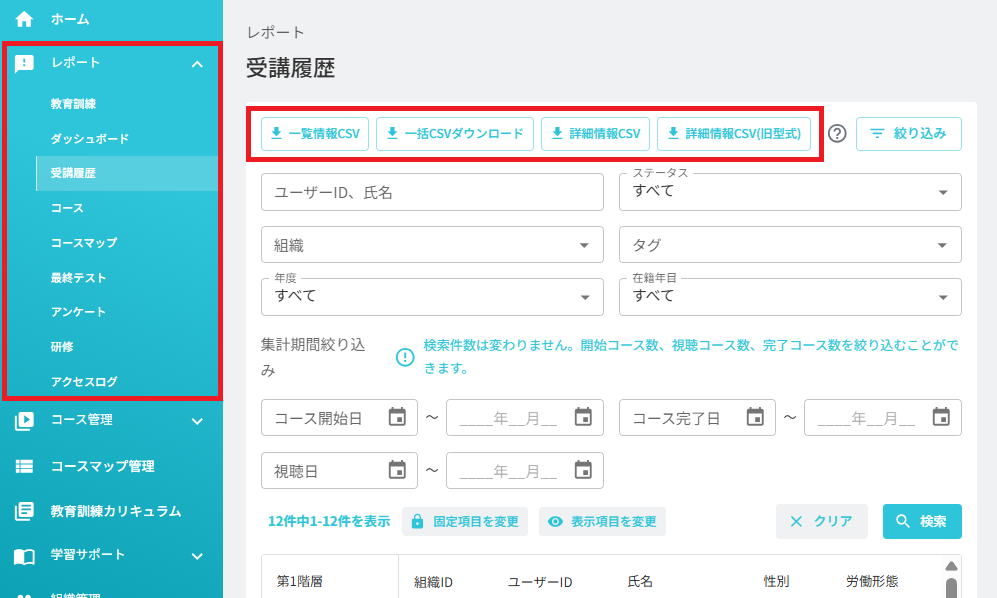Select 受講履歴 in report submenu

[x=127, y=173]
